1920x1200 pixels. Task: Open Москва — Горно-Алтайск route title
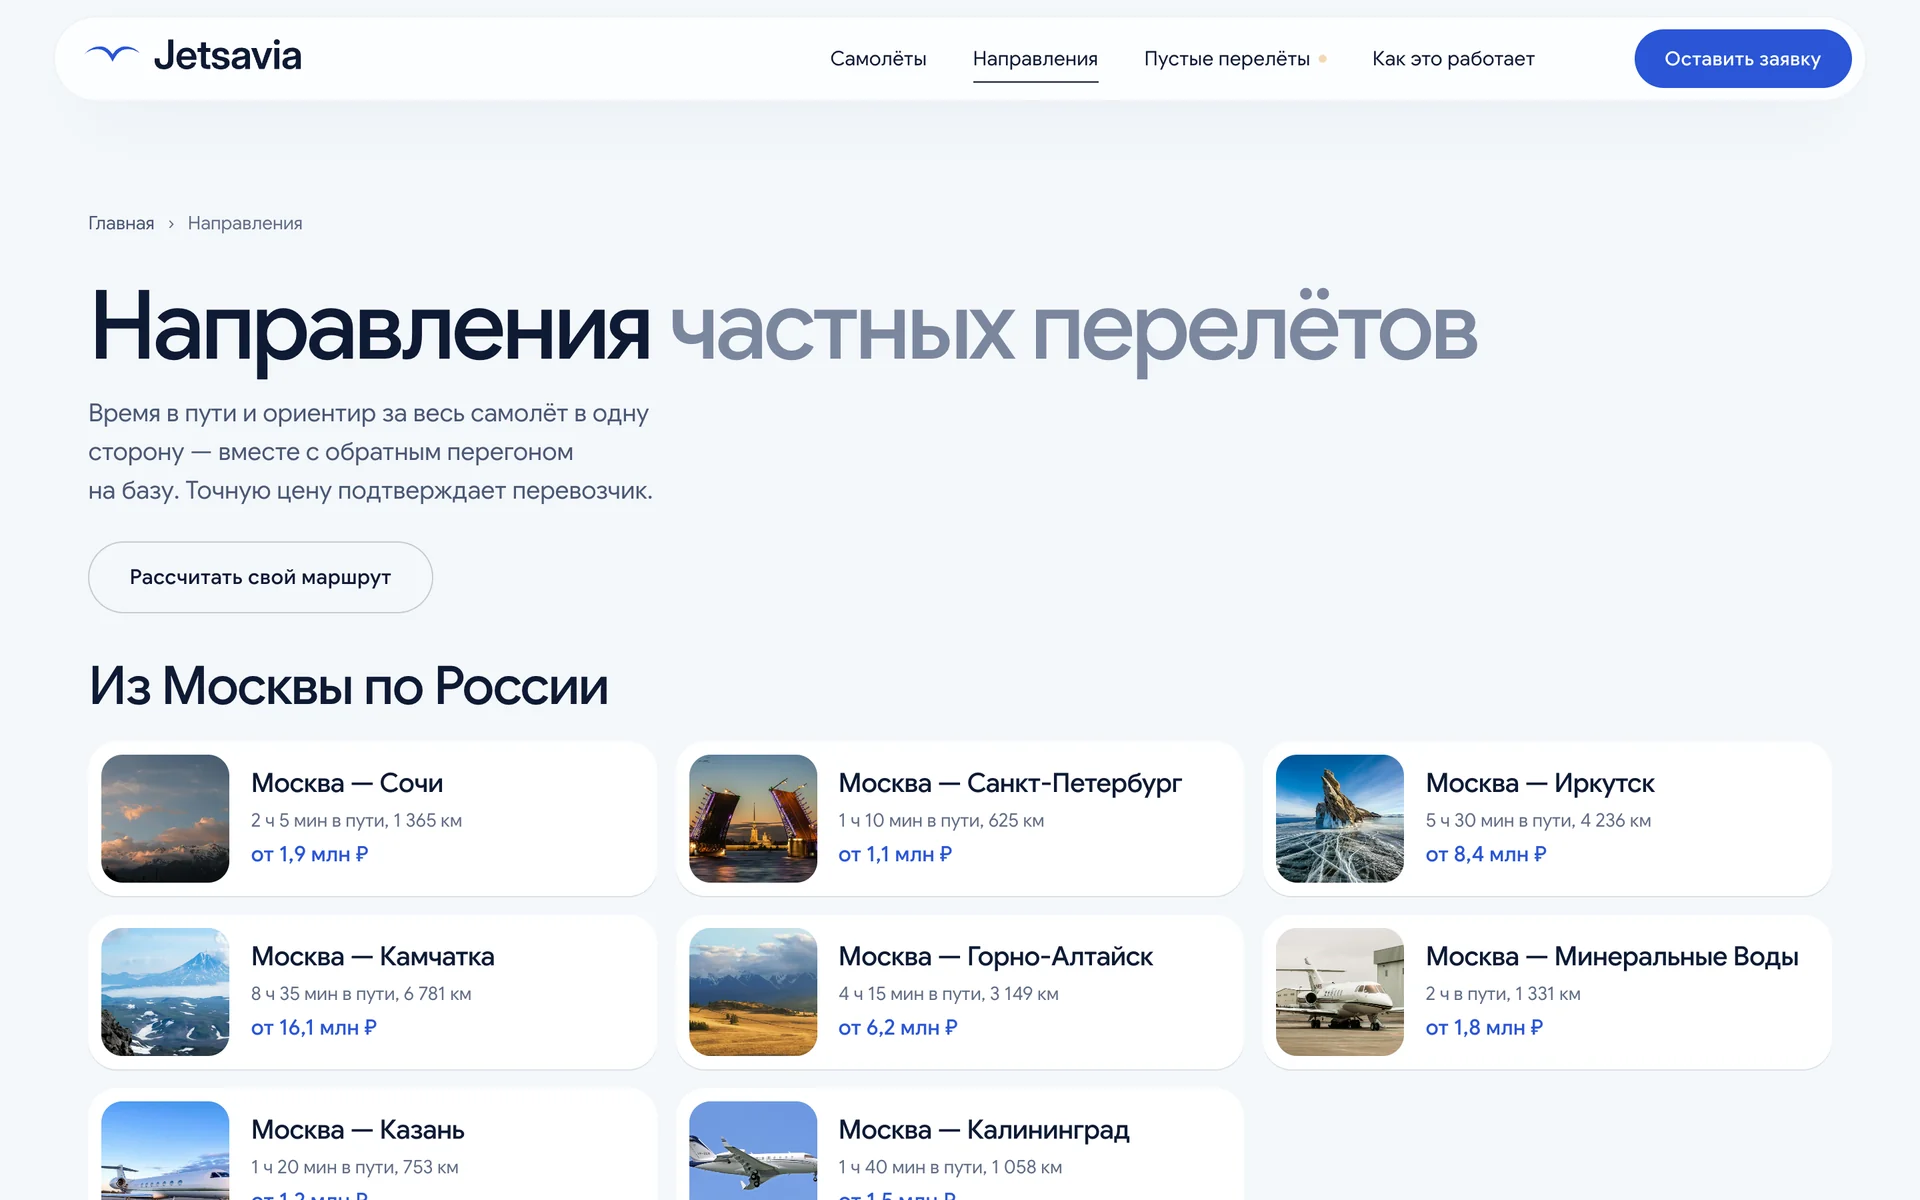(x=996, y=956)
